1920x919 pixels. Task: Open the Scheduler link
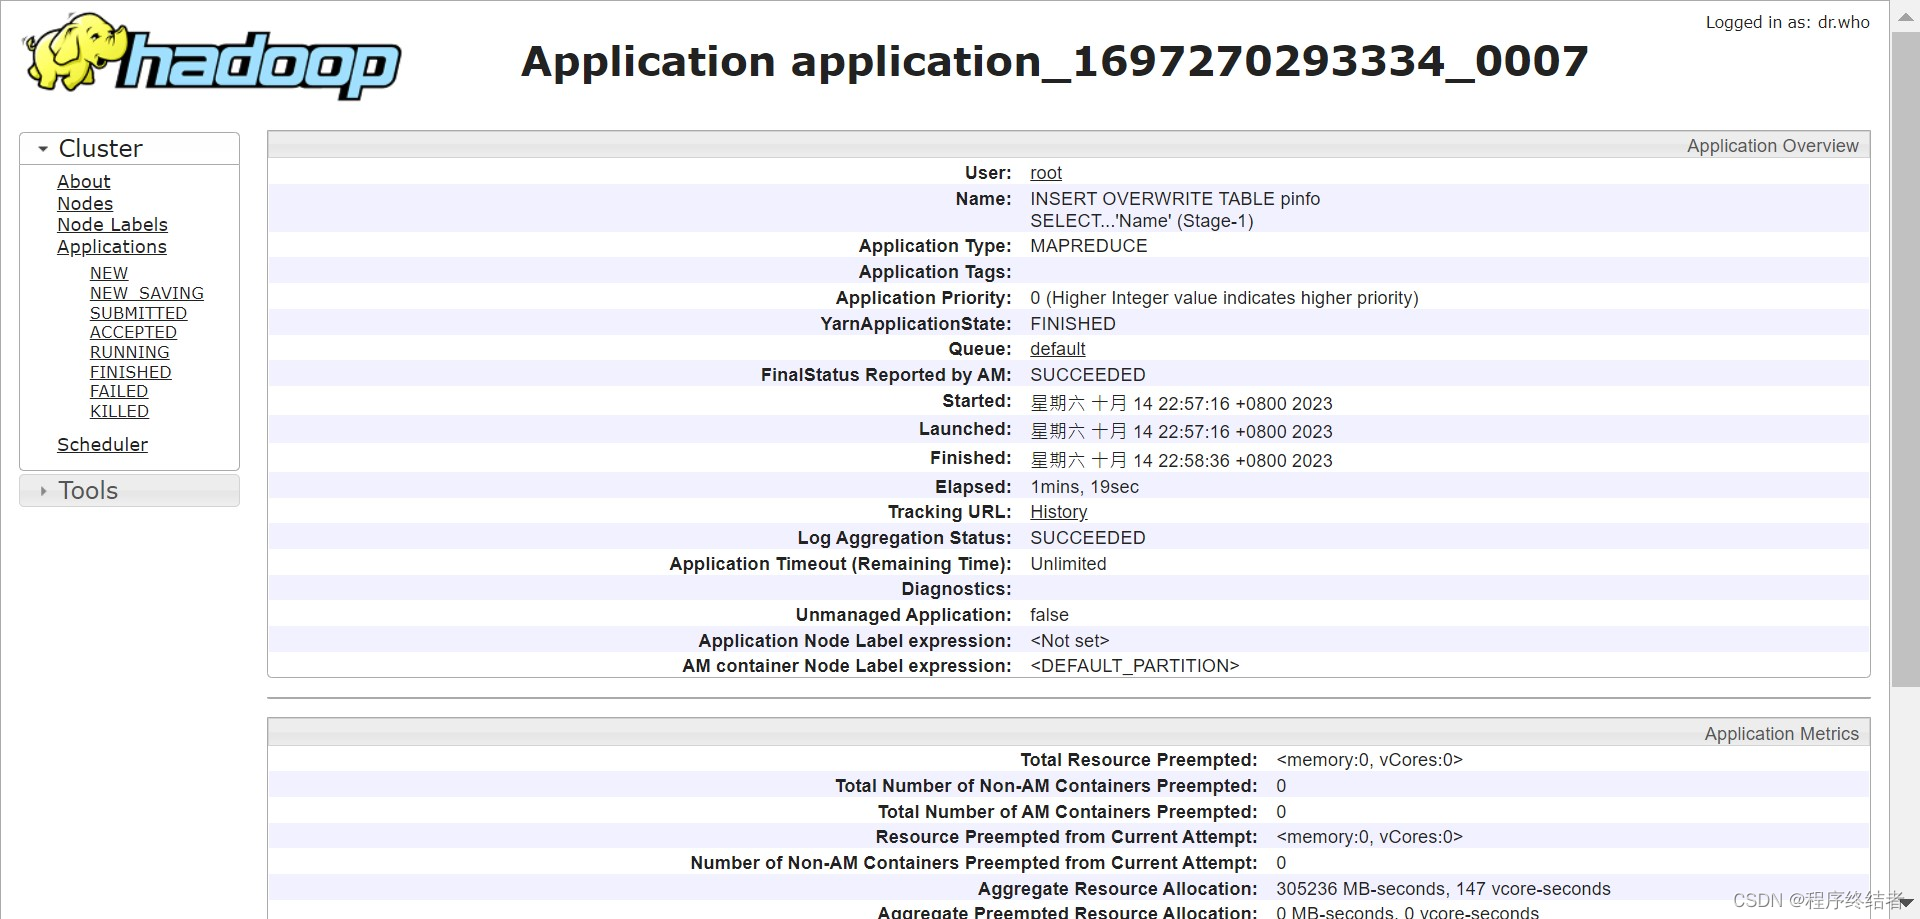coord(102,445)
